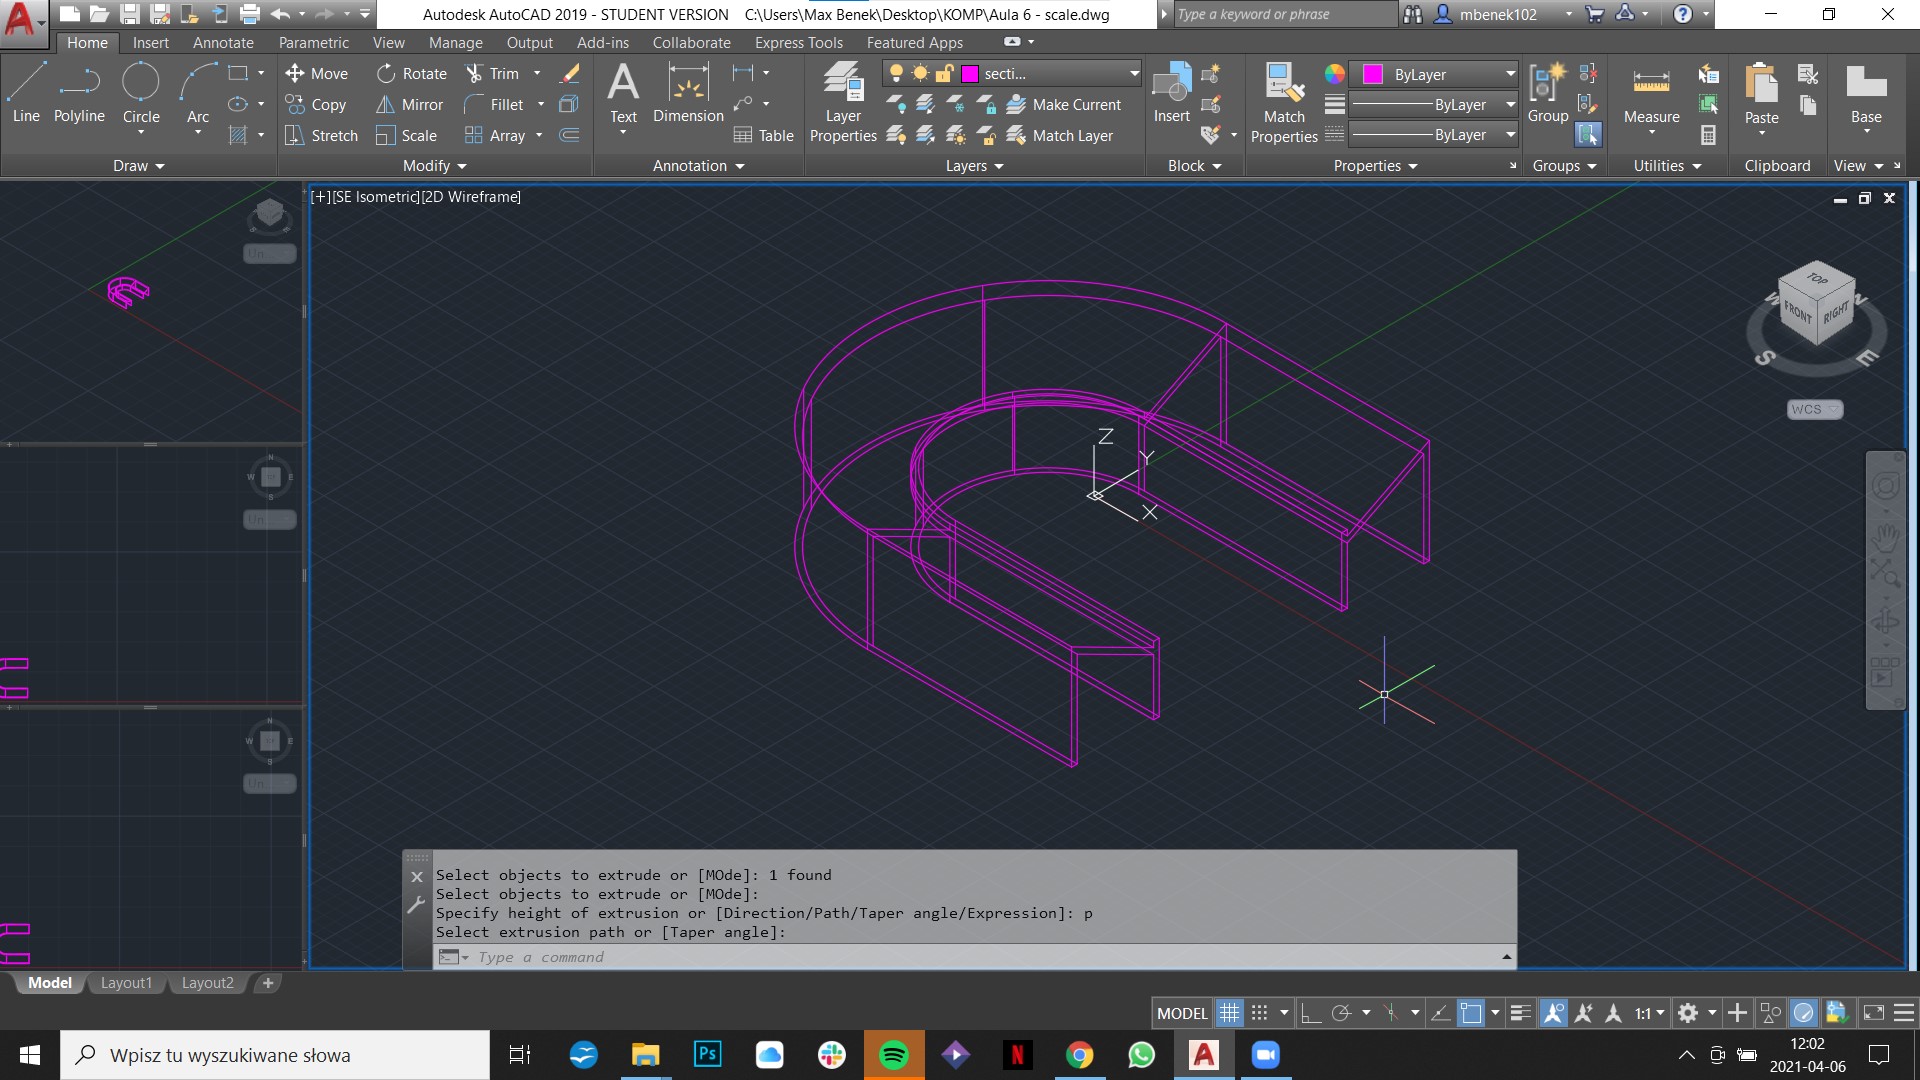Click the Trim tool
The height and width of the screenshot is (1080, 1920).
(492, 73)
